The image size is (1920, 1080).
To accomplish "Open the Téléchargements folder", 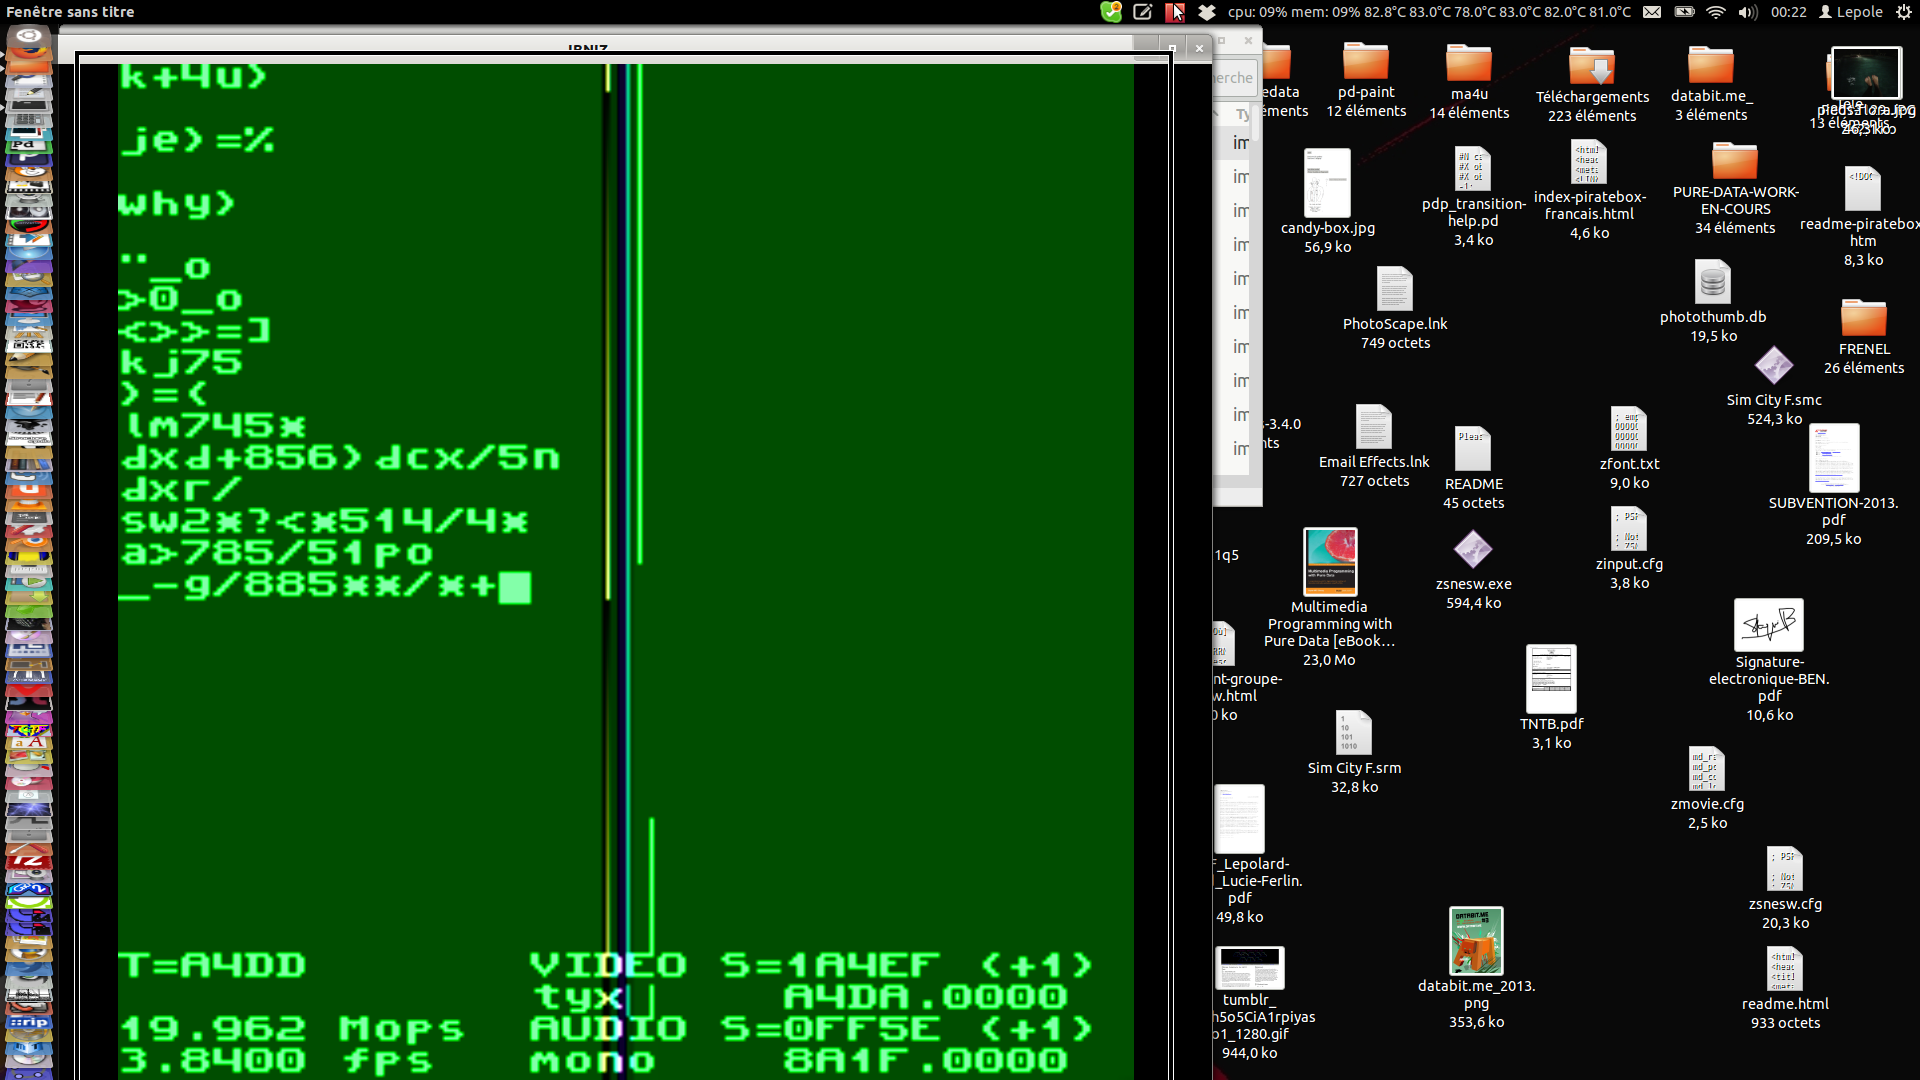I will [1592, 67].
